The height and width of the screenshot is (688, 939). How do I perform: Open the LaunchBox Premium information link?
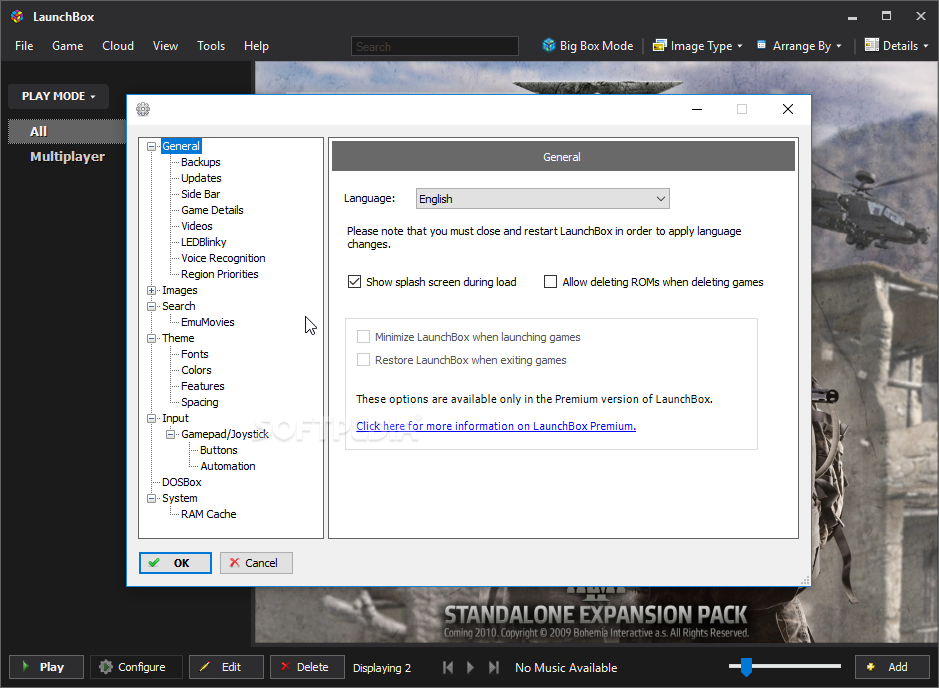[x=496, y=426]
